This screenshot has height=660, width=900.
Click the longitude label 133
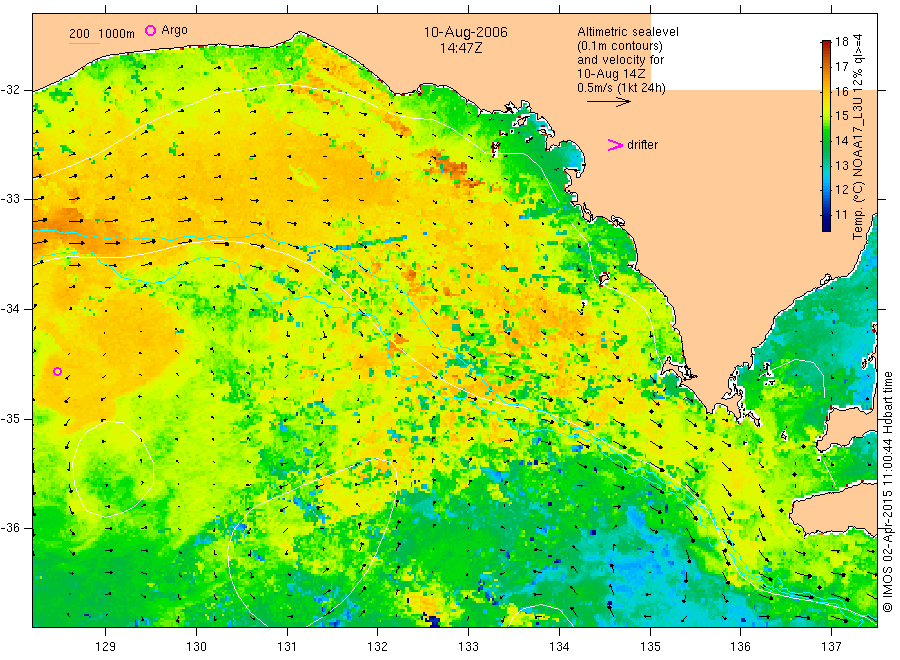[x=468, y=646]
